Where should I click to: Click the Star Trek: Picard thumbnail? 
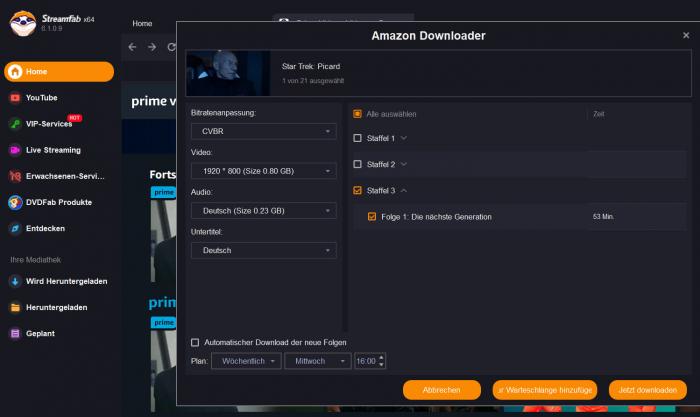coord(228,73)
